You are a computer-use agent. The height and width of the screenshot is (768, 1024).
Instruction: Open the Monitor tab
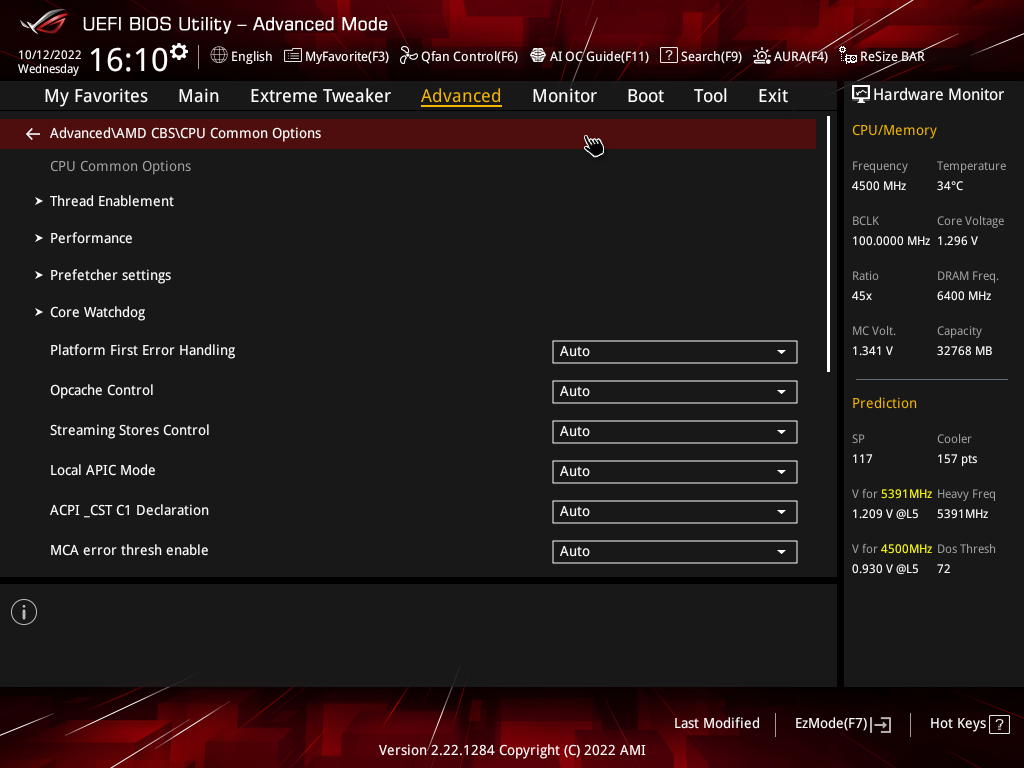564,96
